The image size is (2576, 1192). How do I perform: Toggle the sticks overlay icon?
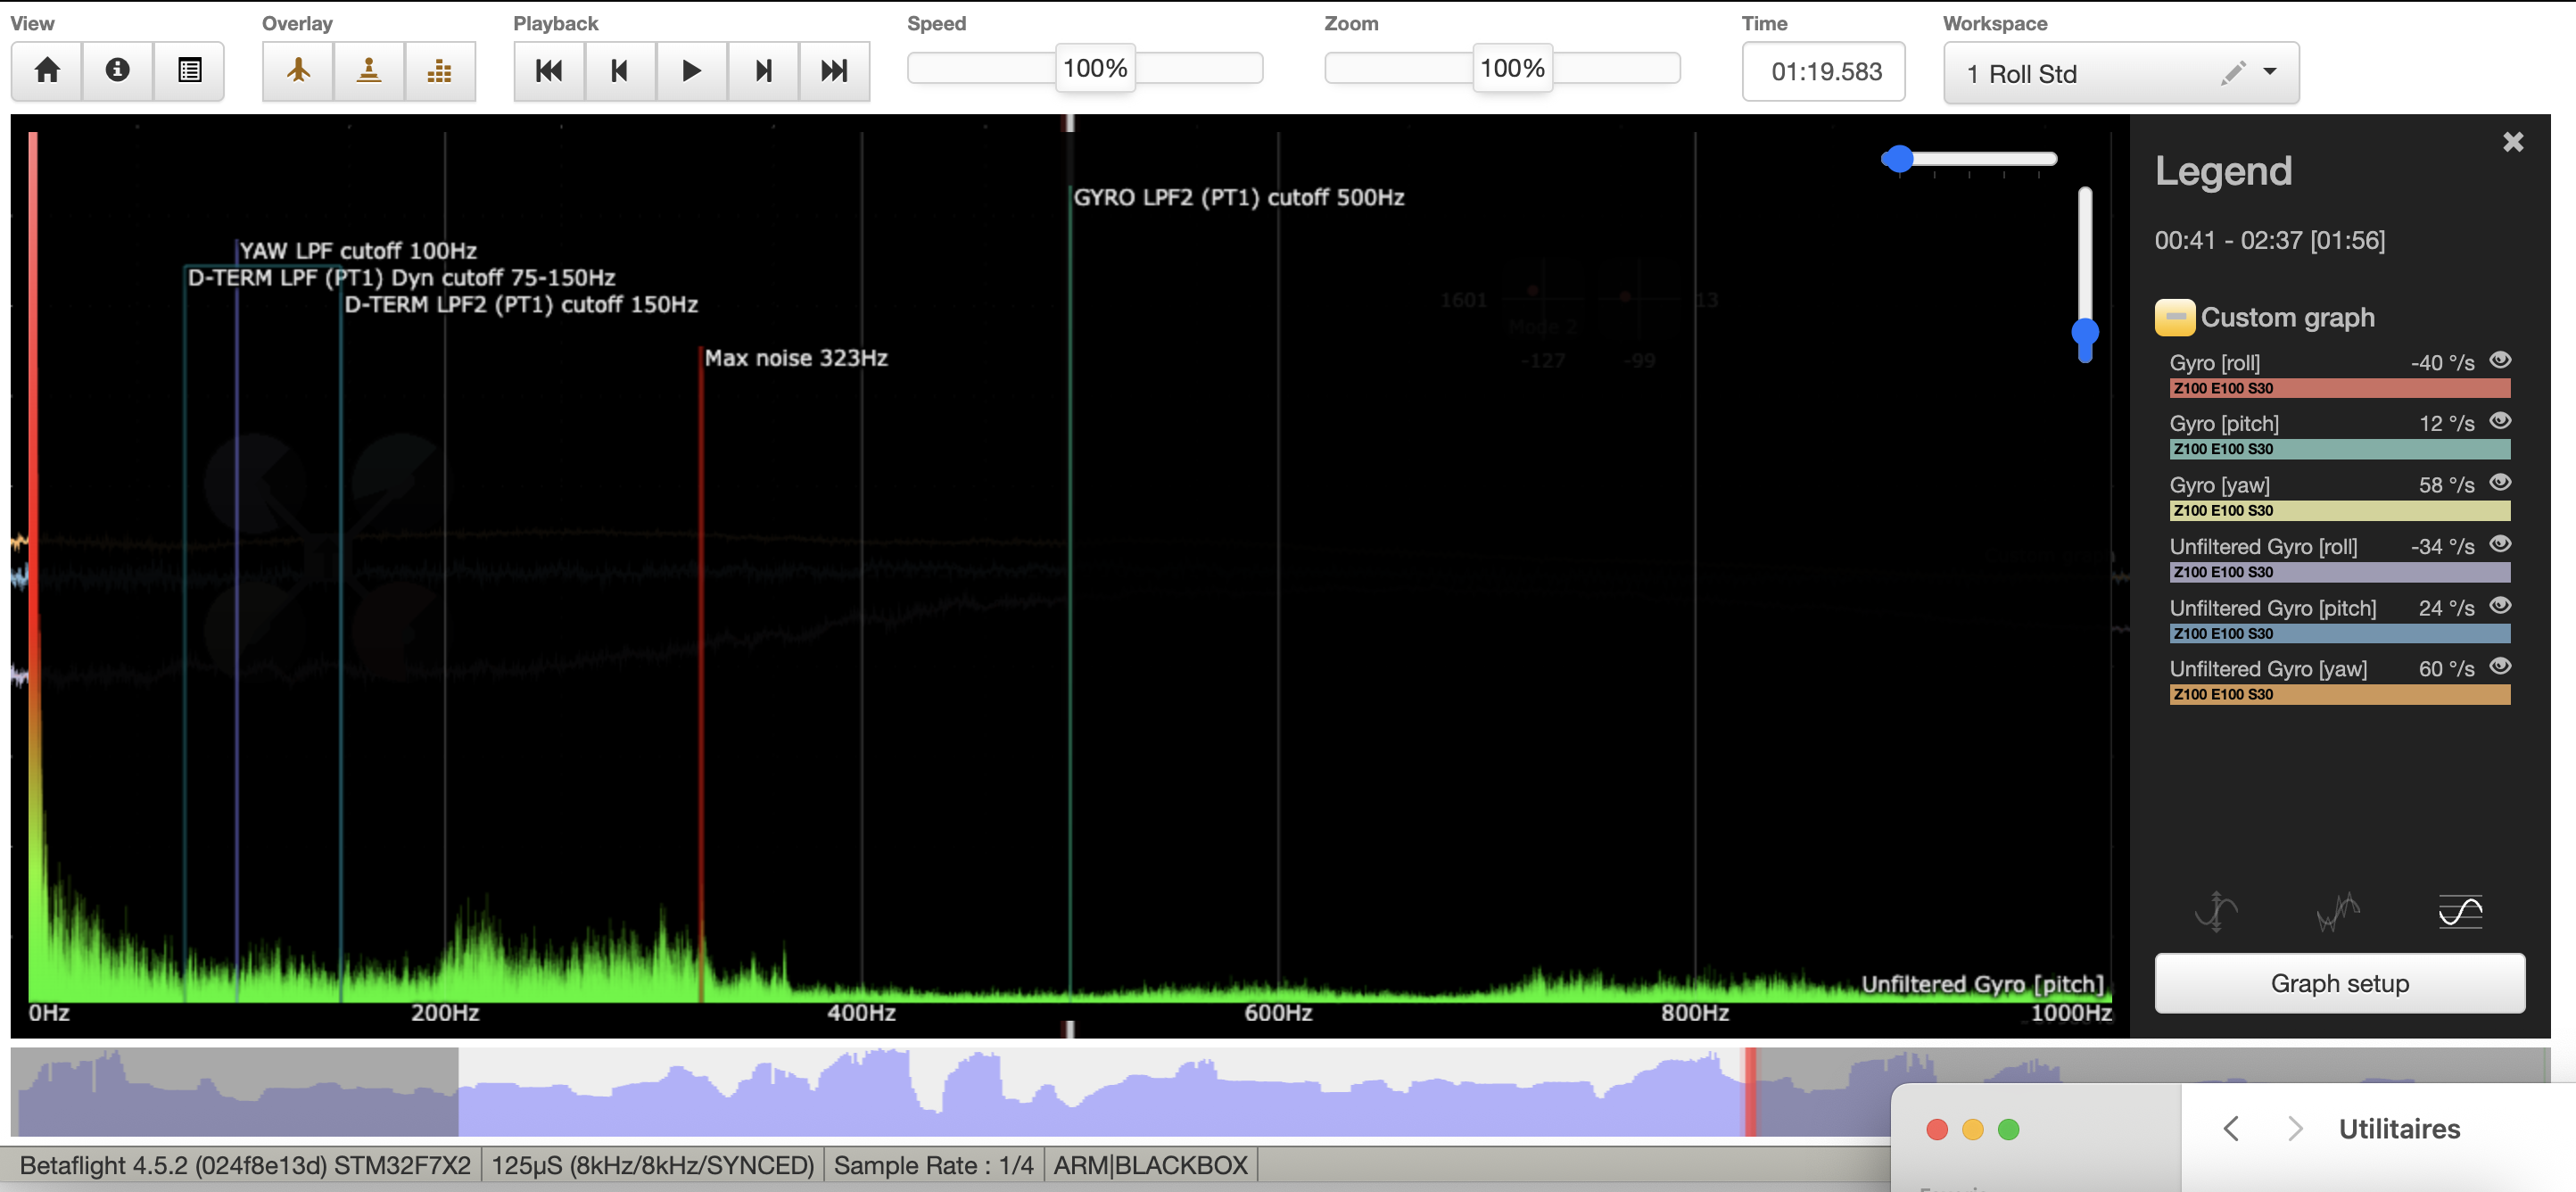pos(369,70)
